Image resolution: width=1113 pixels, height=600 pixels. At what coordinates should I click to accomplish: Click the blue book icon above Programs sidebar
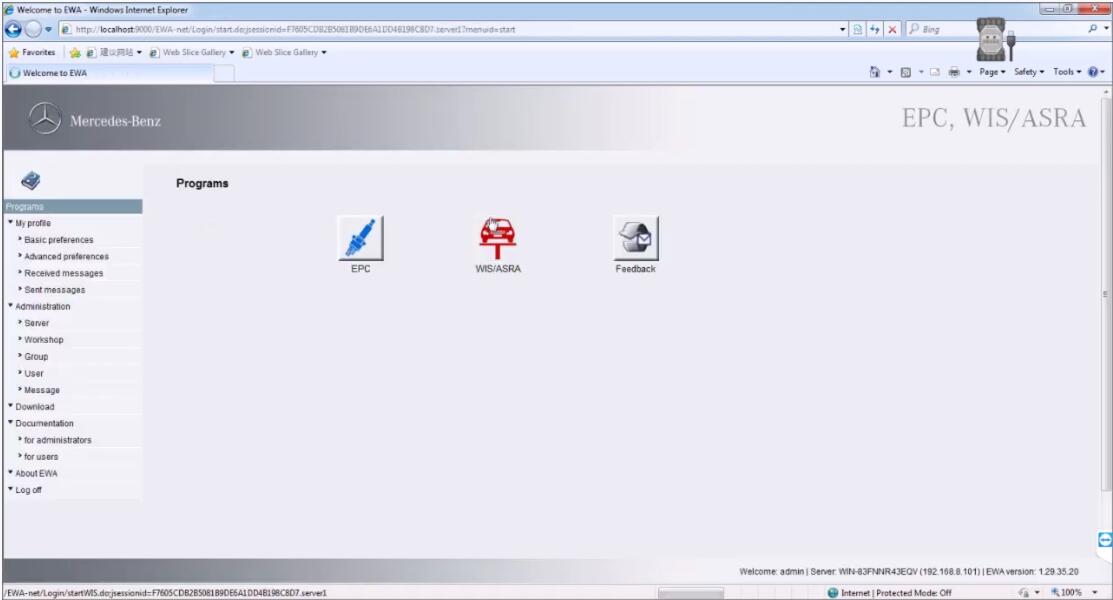coord(31,180)
